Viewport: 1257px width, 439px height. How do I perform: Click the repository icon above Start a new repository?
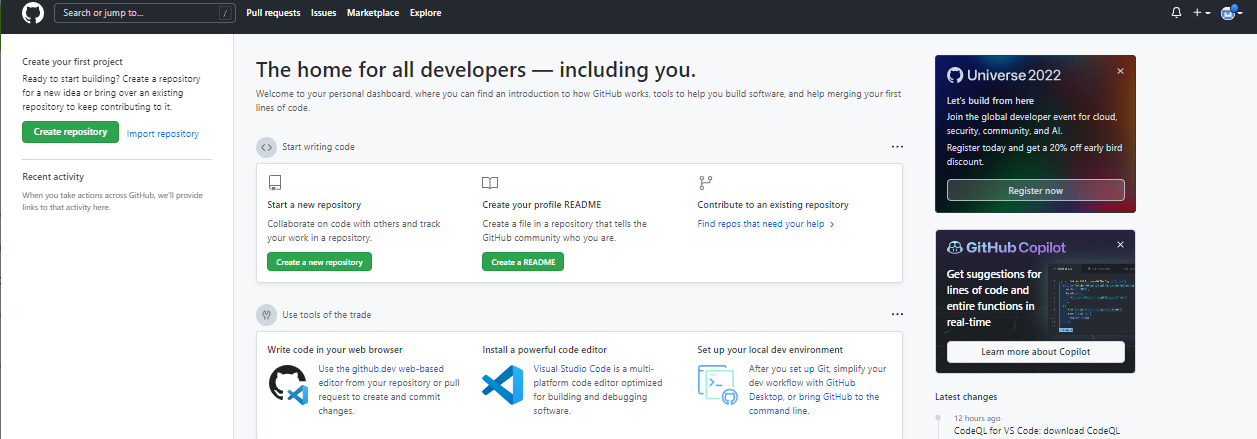point(275,183)
